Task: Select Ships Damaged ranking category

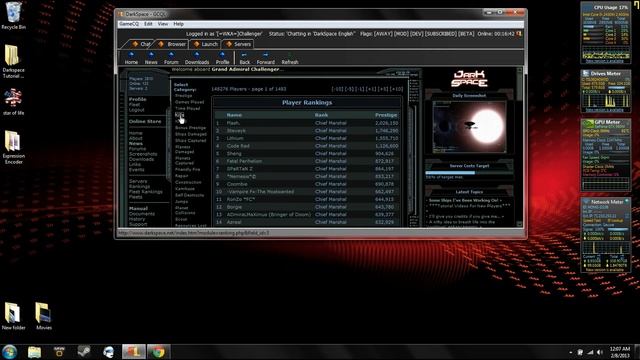Action: coord(191,134)
